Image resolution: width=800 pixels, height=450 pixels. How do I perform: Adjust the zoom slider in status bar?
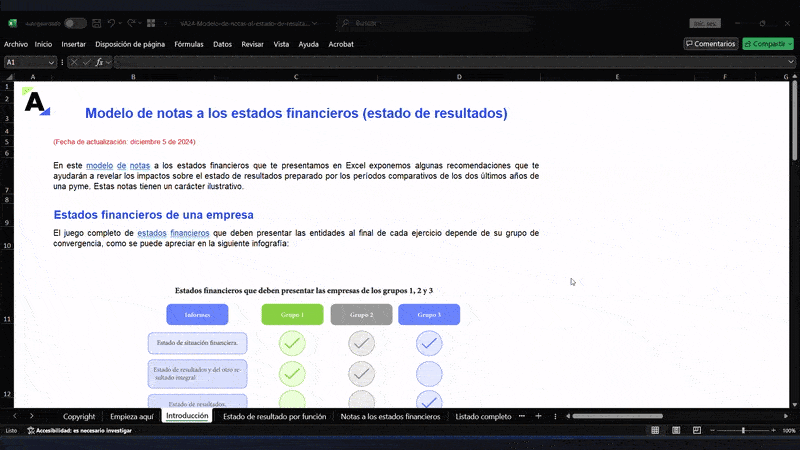[743, 430]
